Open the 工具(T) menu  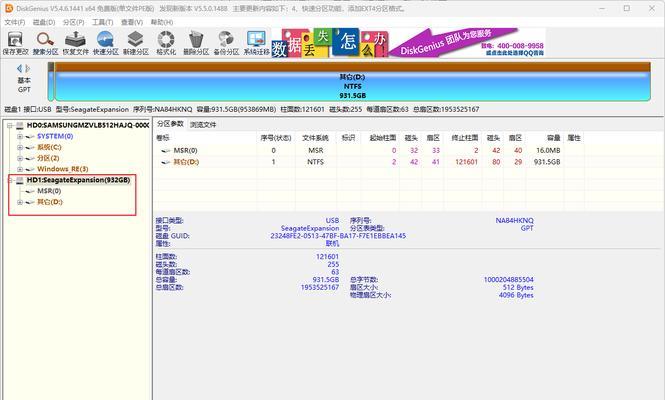click(x=103, y=22)
